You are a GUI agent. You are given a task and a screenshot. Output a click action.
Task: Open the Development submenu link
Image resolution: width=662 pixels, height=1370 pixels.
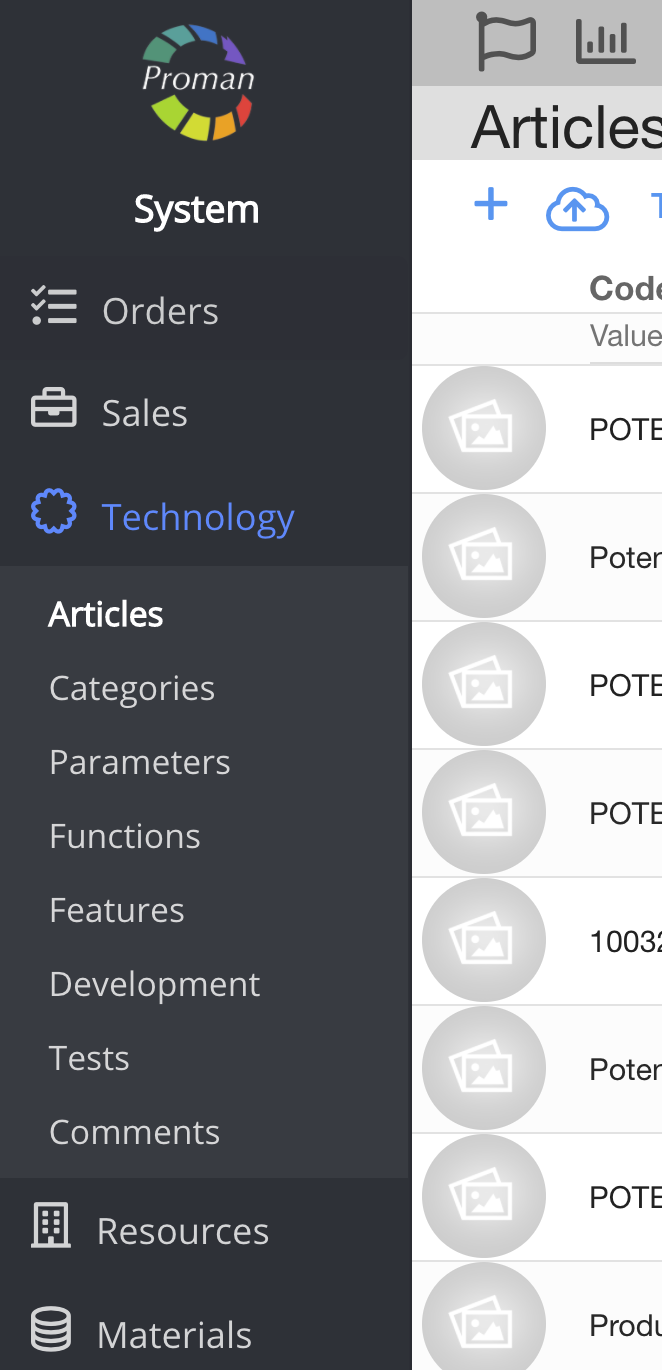155,984
